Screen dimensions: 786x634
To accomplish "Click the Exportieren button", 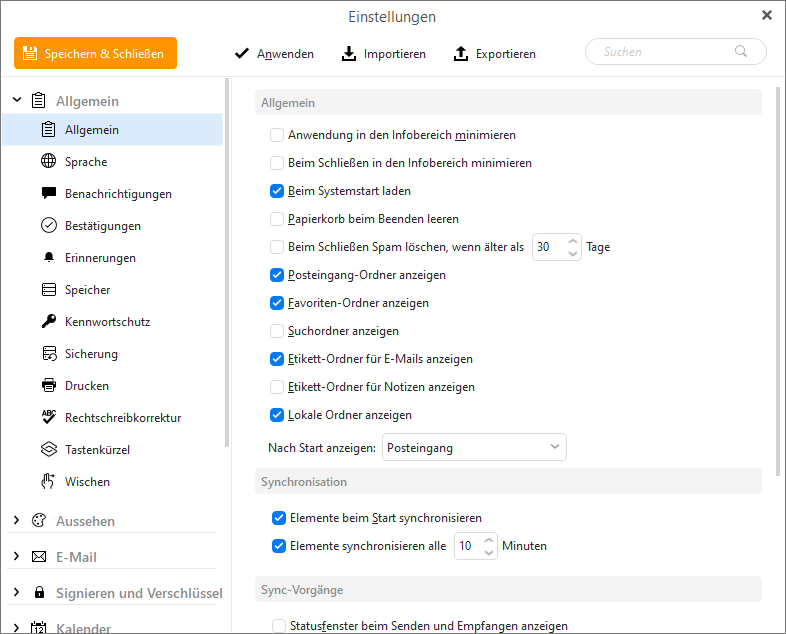I will point(495,54).
